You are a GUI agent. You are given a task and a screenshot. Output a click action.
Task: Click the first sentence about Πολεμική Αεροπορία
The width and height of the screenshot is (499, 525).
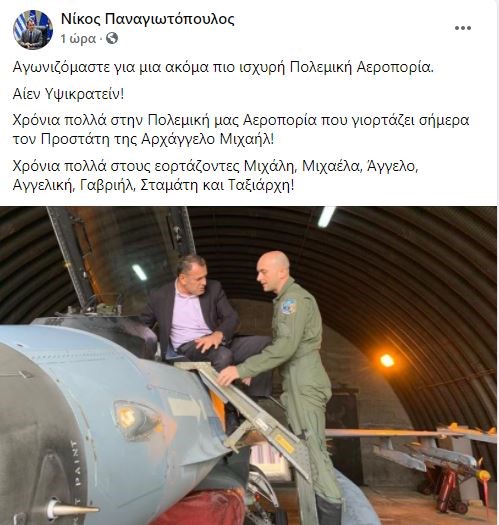pyautogui.click(x=223, y=68)
